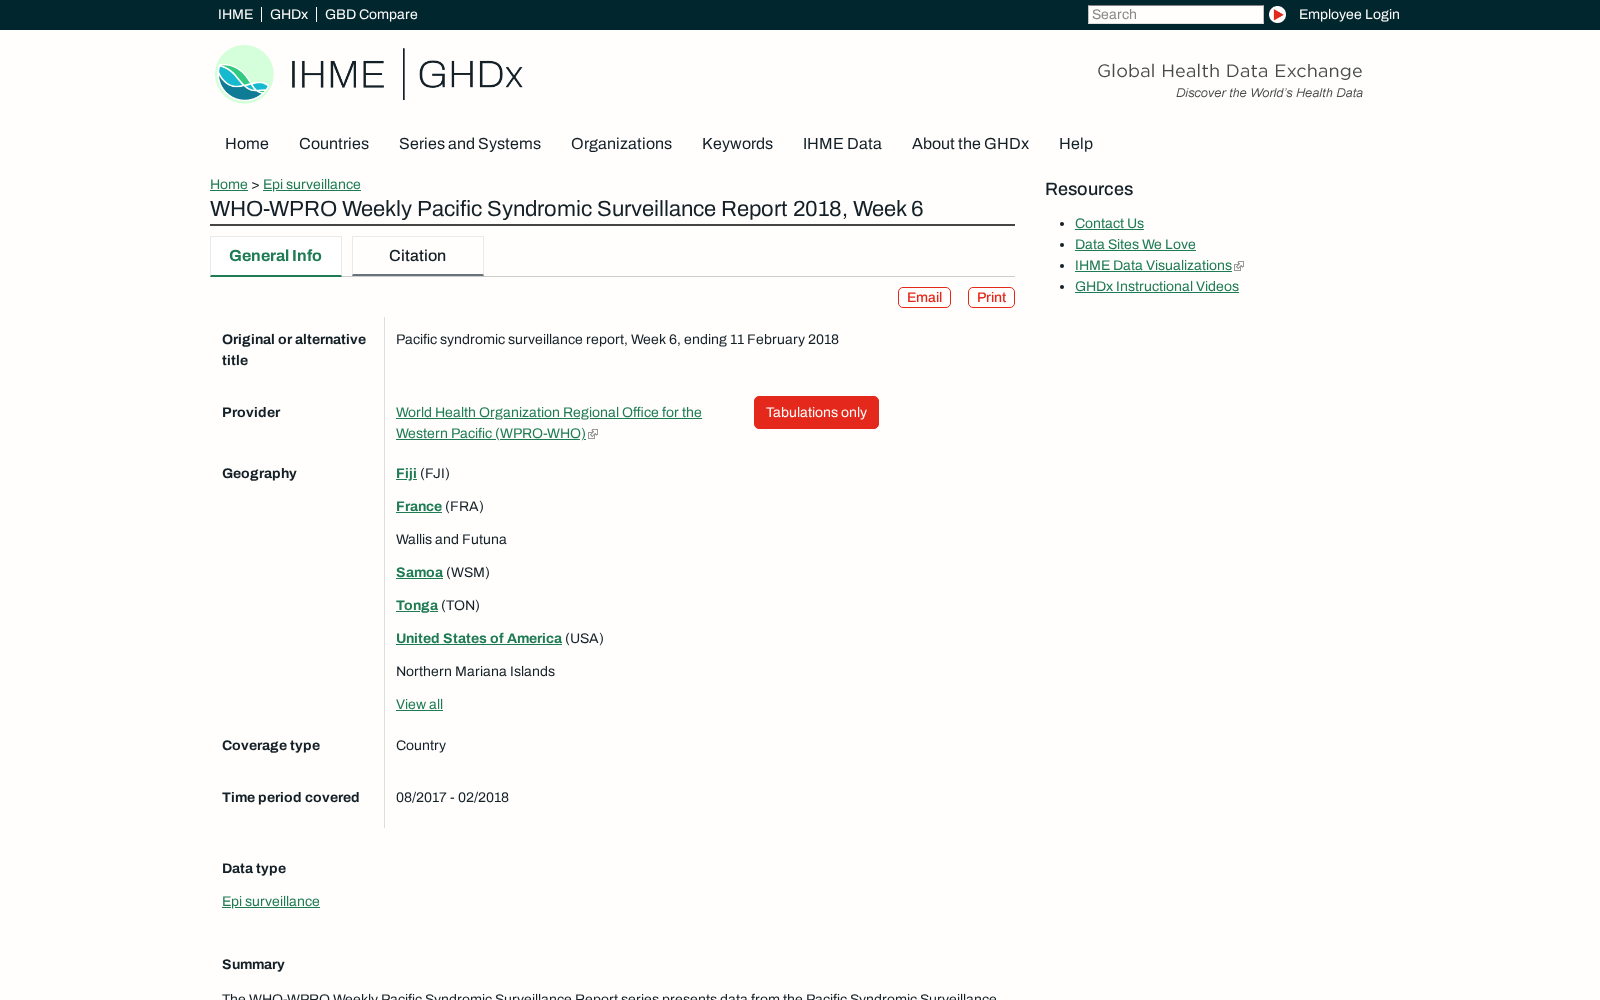Open United States of America link
This screenshot has width=1600, height=1000.
(479, 638)
